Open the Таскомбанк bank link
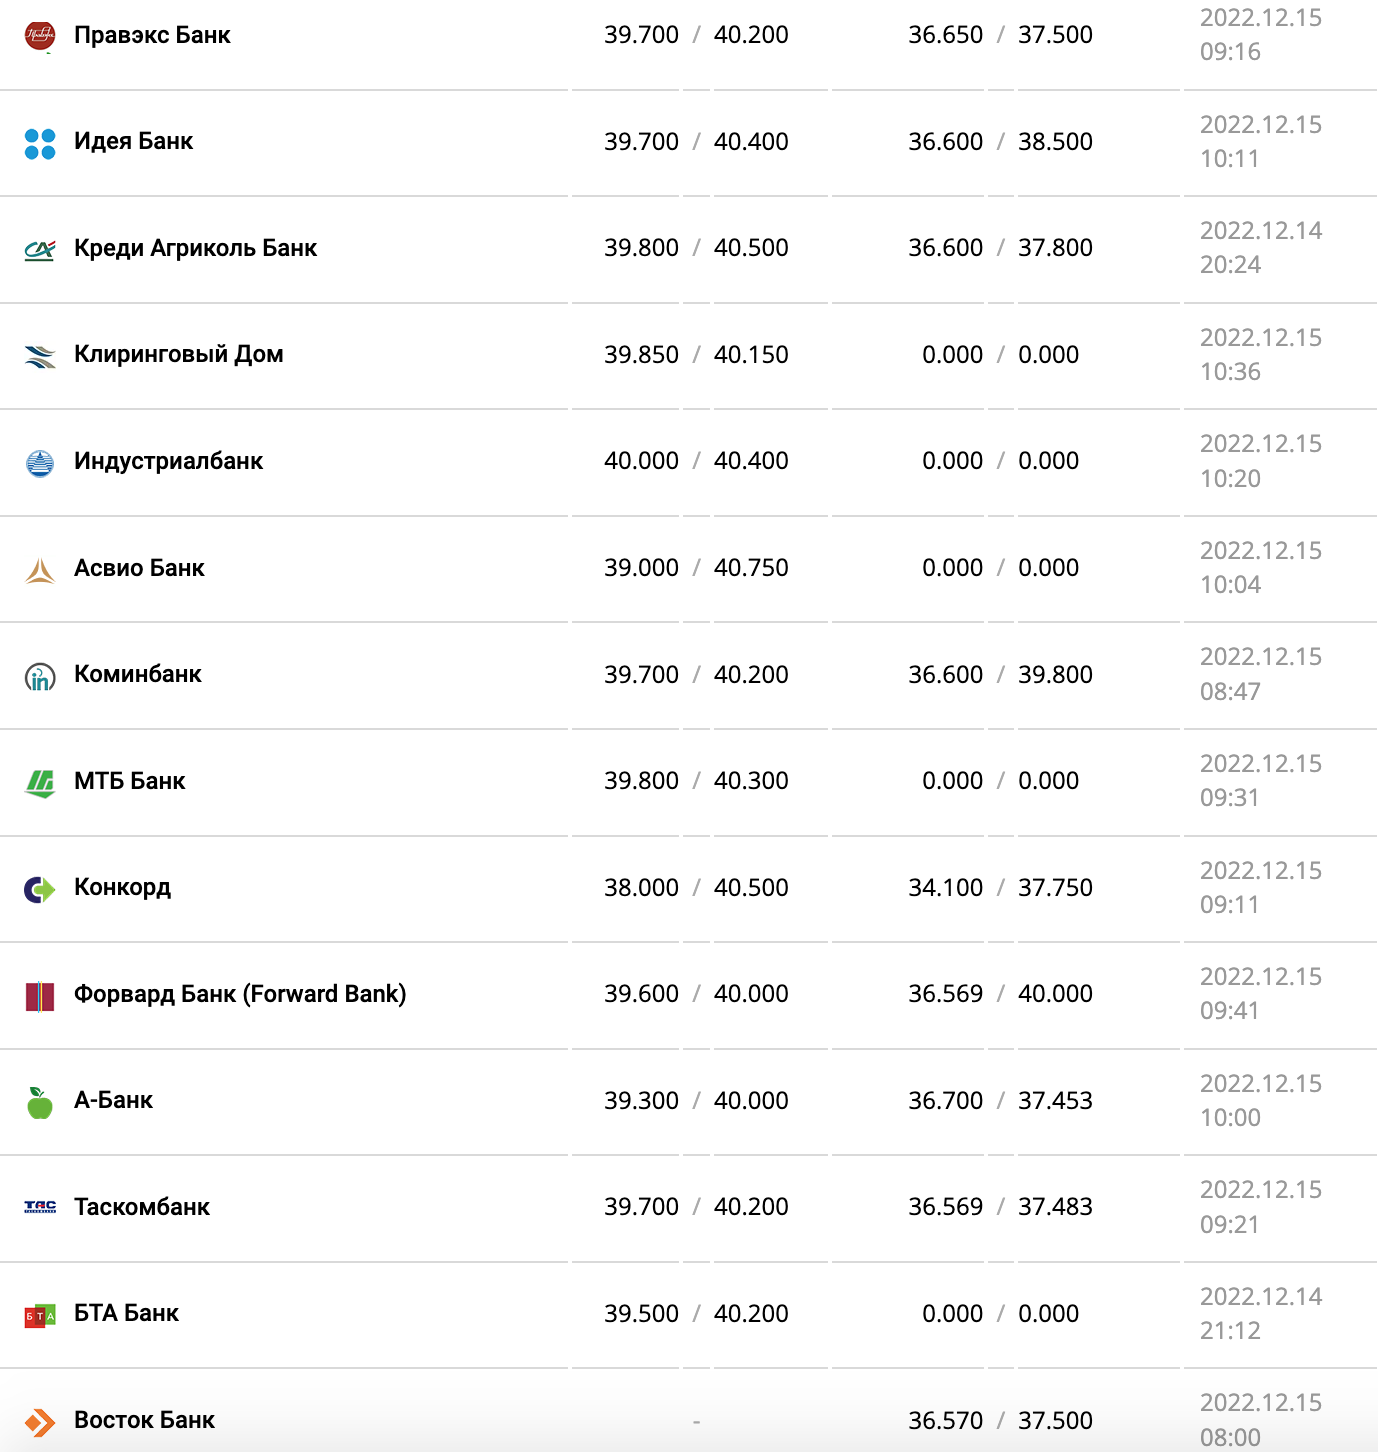 [142, 1207]
